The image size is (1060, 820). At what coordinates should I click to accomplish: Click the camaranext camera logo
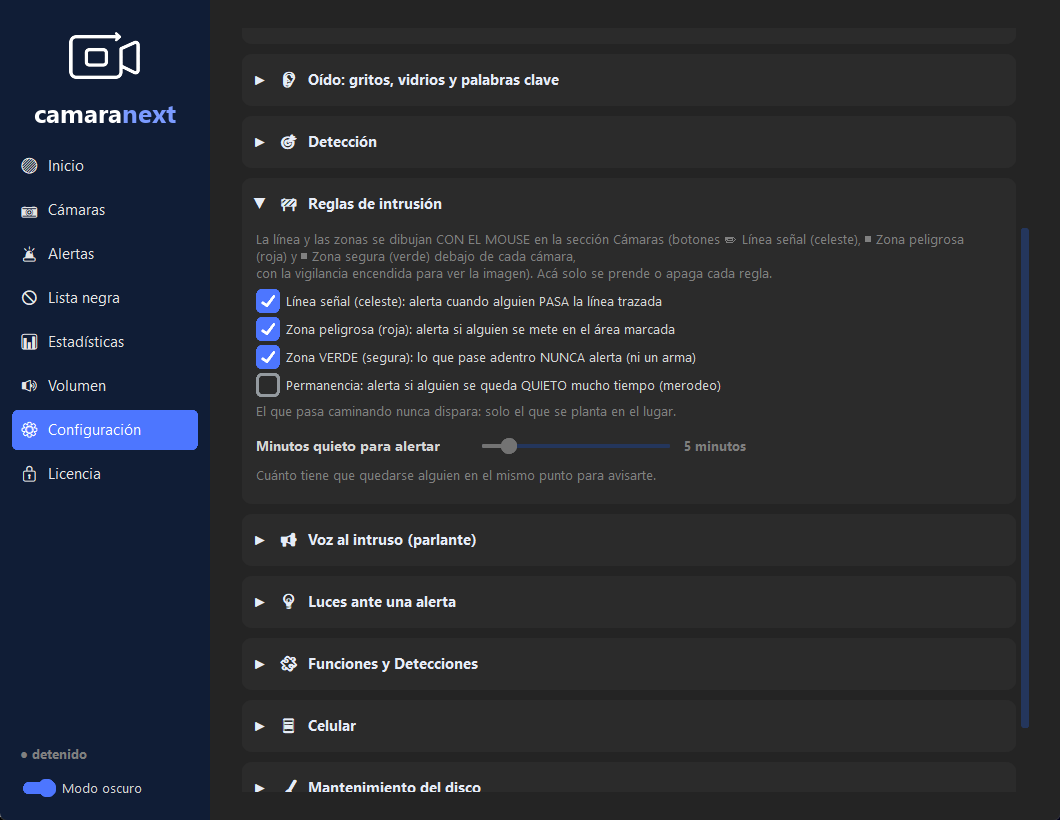pos(105,55)
